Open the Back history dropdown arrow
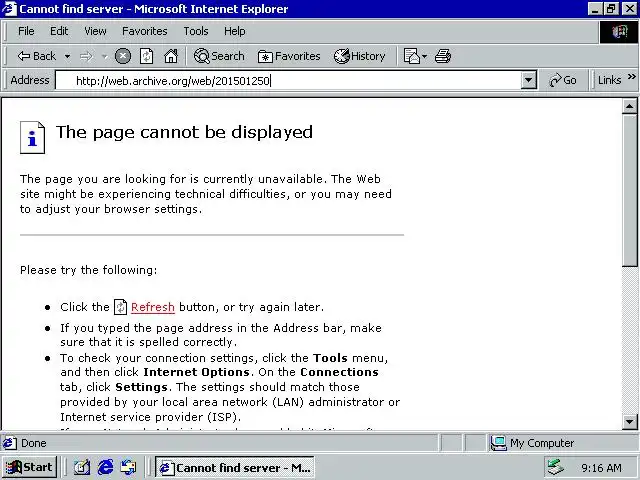The height and width of the screenshot is (480, 640). pyautogui.click(x=67, y=56)
